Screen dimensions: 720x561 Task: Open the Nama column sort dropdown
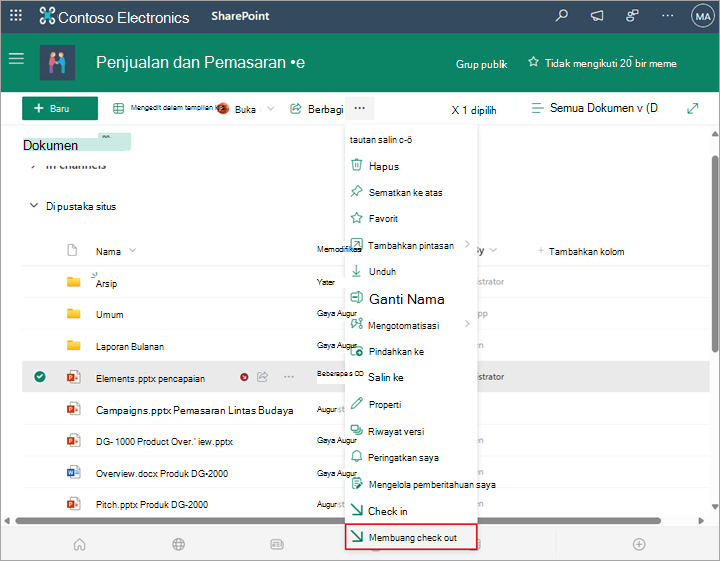pos(132,250)
